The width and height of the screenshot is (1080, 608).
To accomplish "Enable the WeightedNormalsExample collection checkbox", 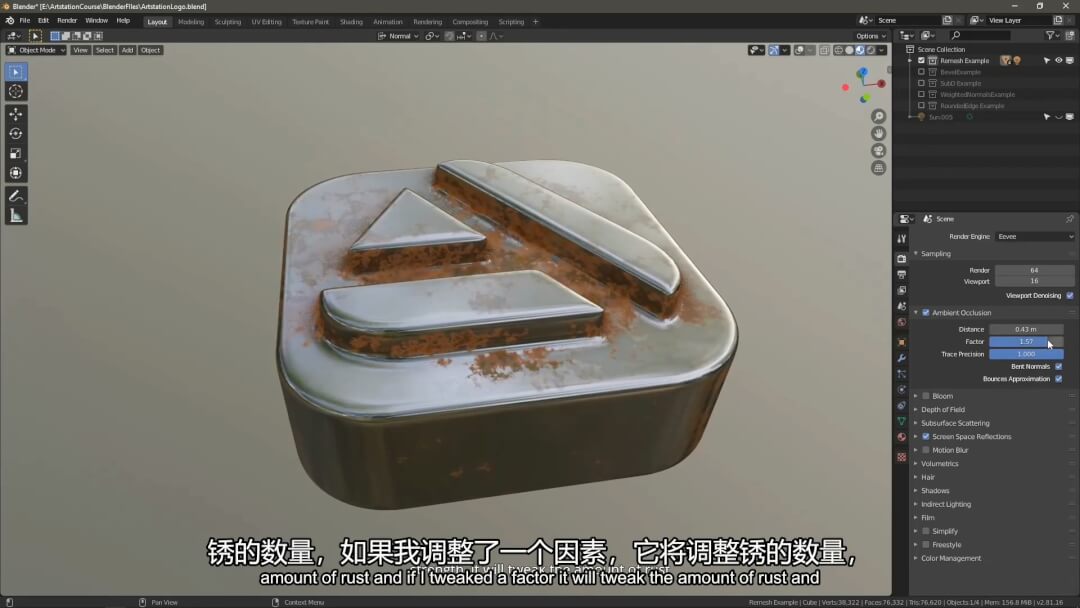I will 921,94.
